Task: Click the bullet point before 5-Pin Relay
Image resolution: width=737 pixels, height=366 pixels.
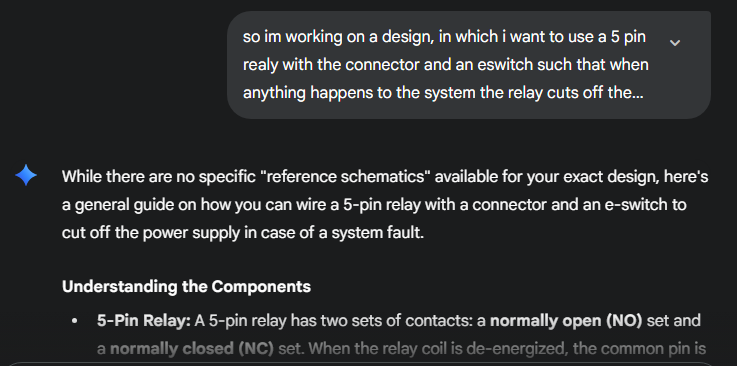Action: pos(74,321)
